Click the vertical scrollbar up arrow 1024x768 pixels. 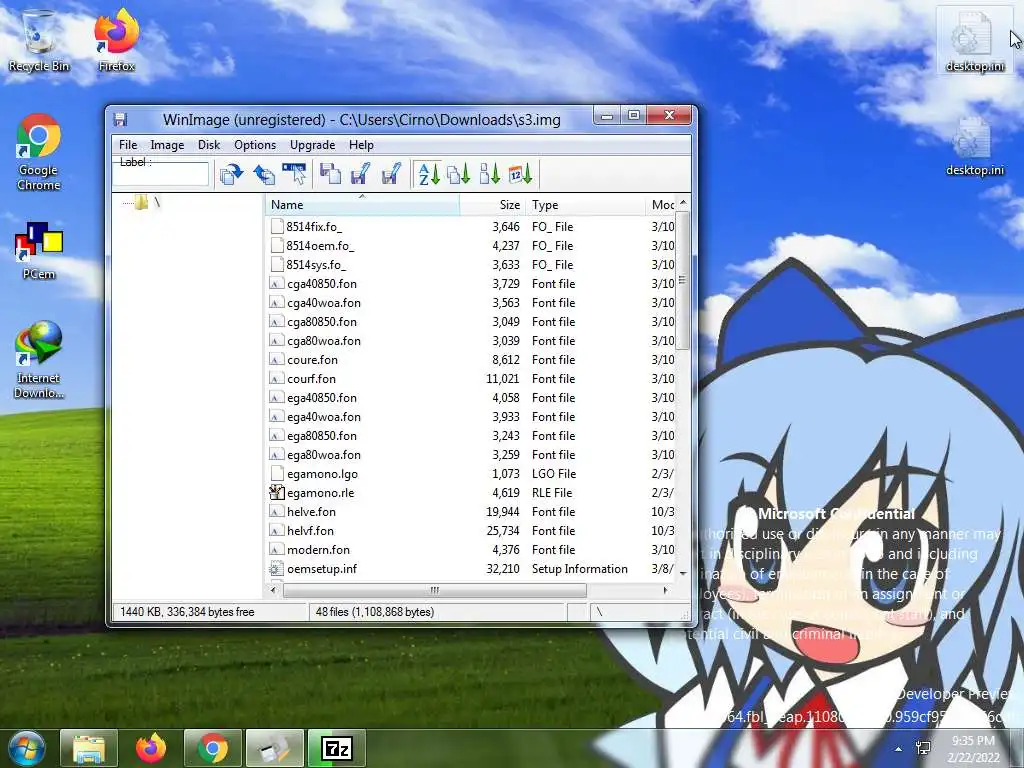coord(682,202)
